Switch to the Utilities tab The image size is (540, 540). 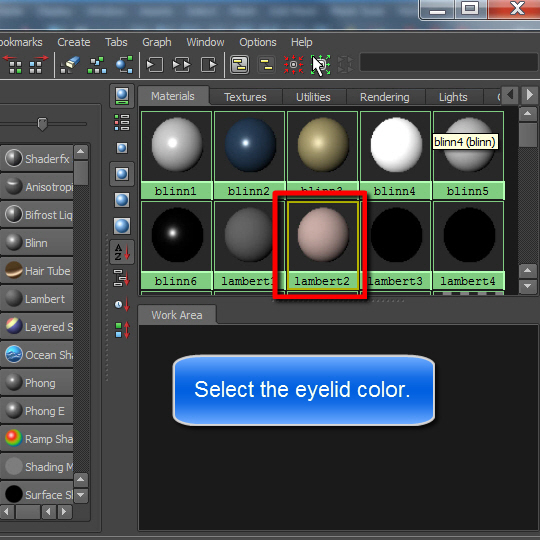click(313, 97)
